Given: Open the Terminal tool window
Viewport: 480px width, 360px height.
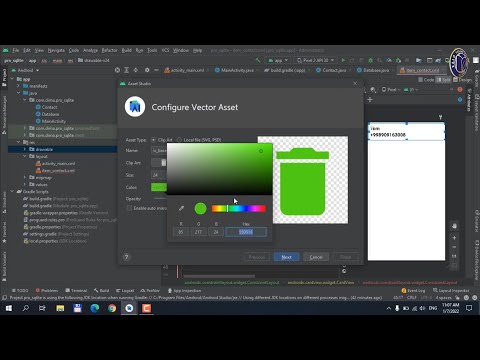Looking at the screenshot, I should tap(76, 290).
